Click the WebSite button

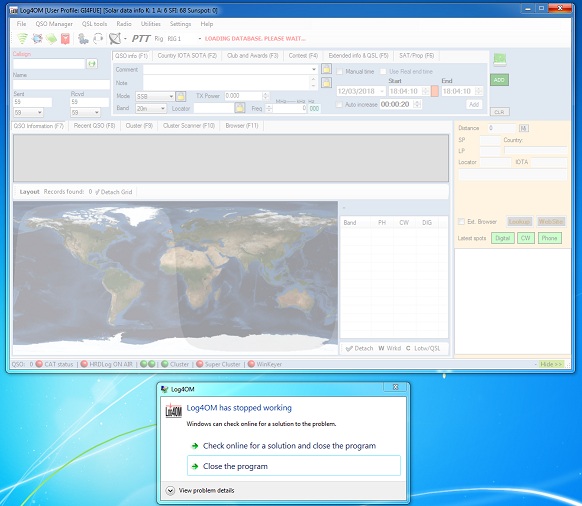coord(551,222)
